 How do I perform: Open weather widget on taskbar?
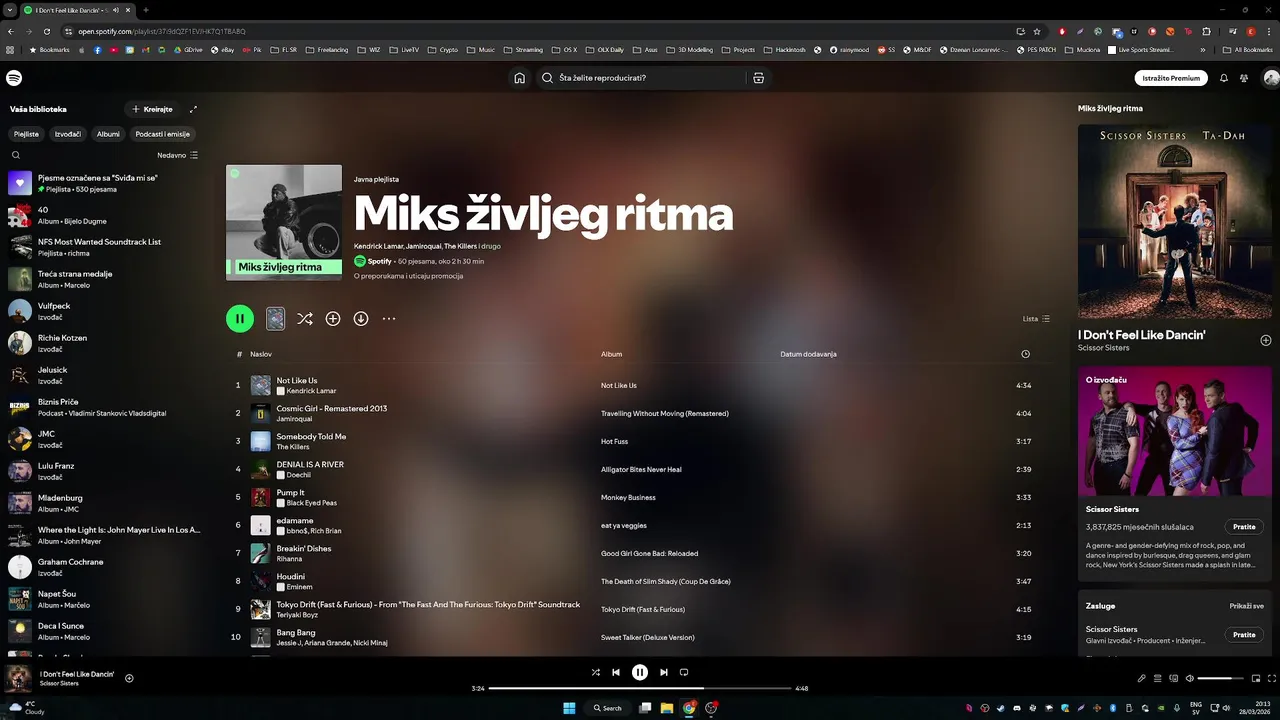click(28, 708)
